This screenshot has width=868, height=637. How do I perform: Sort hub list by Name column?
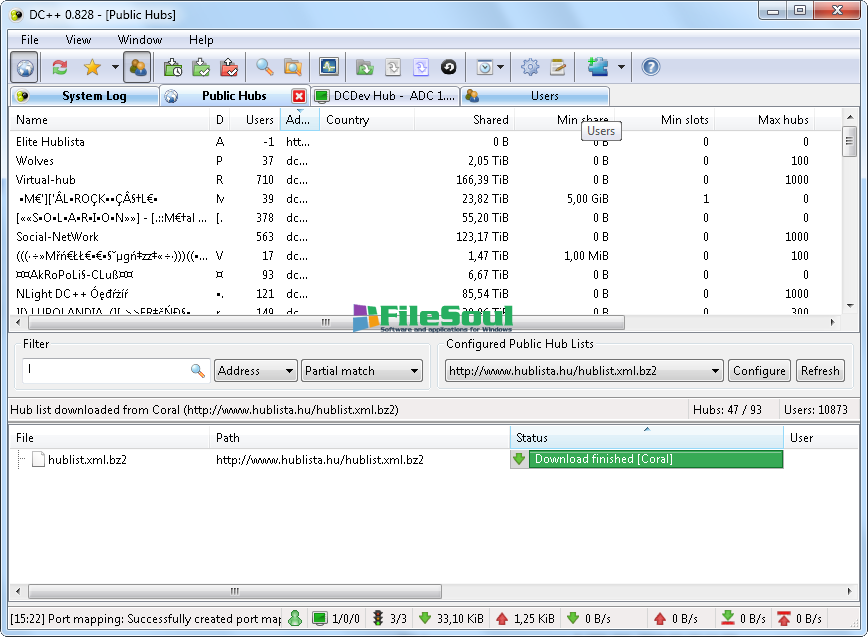point(110,120)
